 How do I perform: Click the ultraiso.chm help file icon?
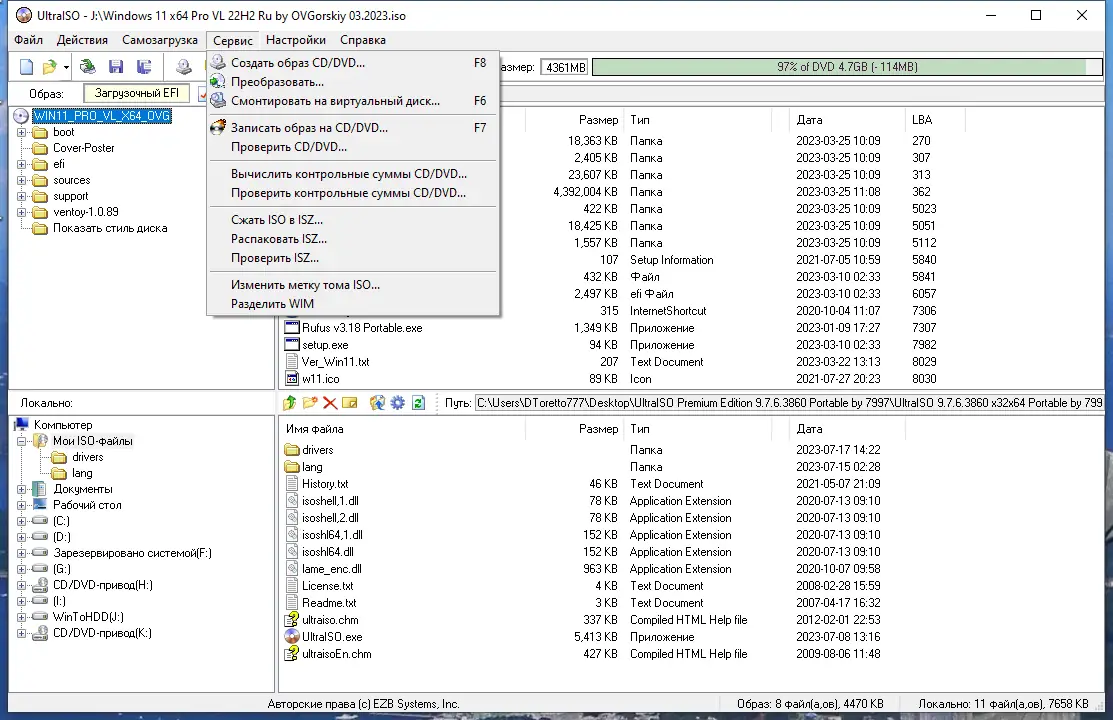point(292,620)
